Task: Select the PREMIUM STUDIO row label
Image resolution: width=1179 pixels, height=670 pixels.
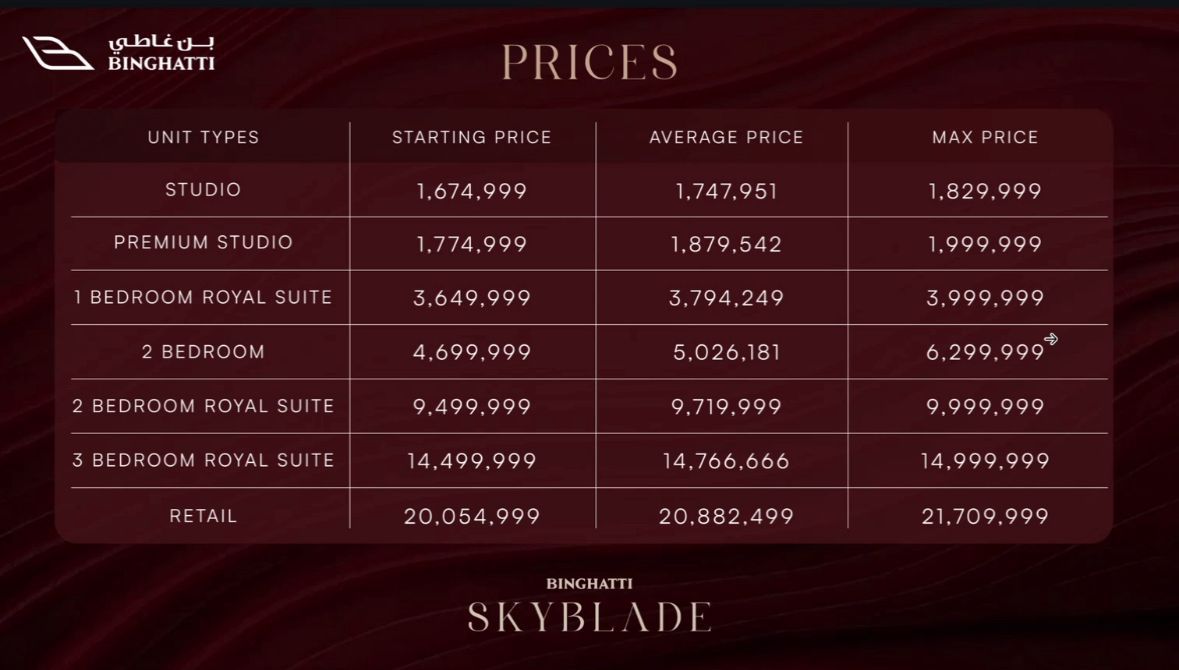Action: 204,242
